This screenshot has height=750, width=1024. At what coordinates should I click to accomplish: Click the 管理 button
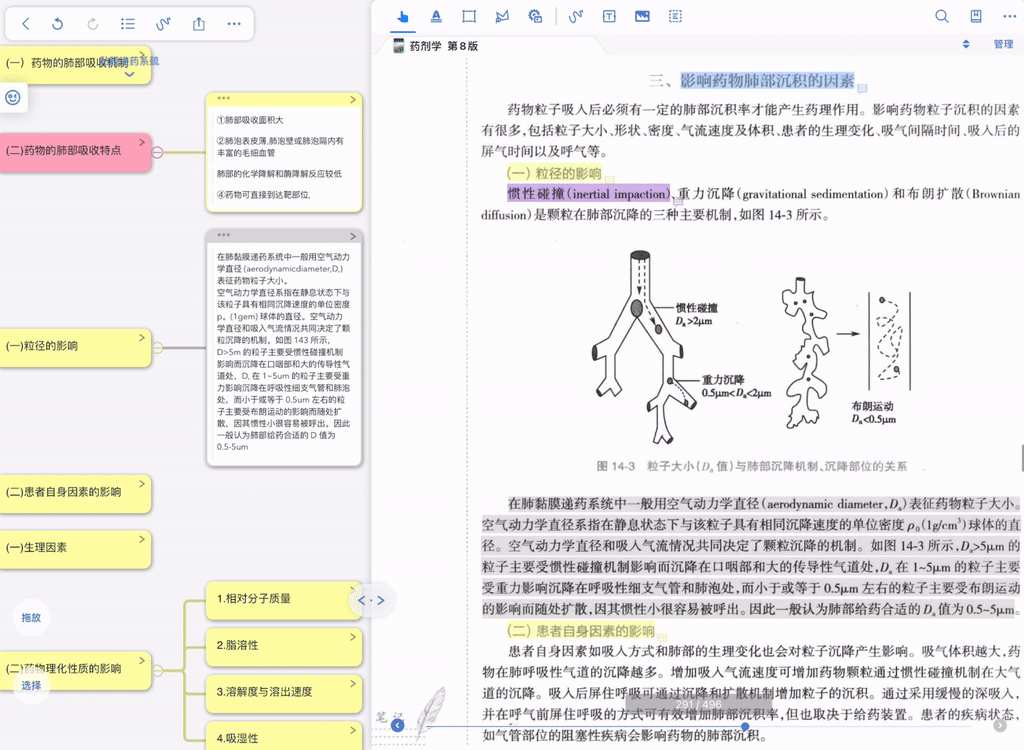(1003, 44)
